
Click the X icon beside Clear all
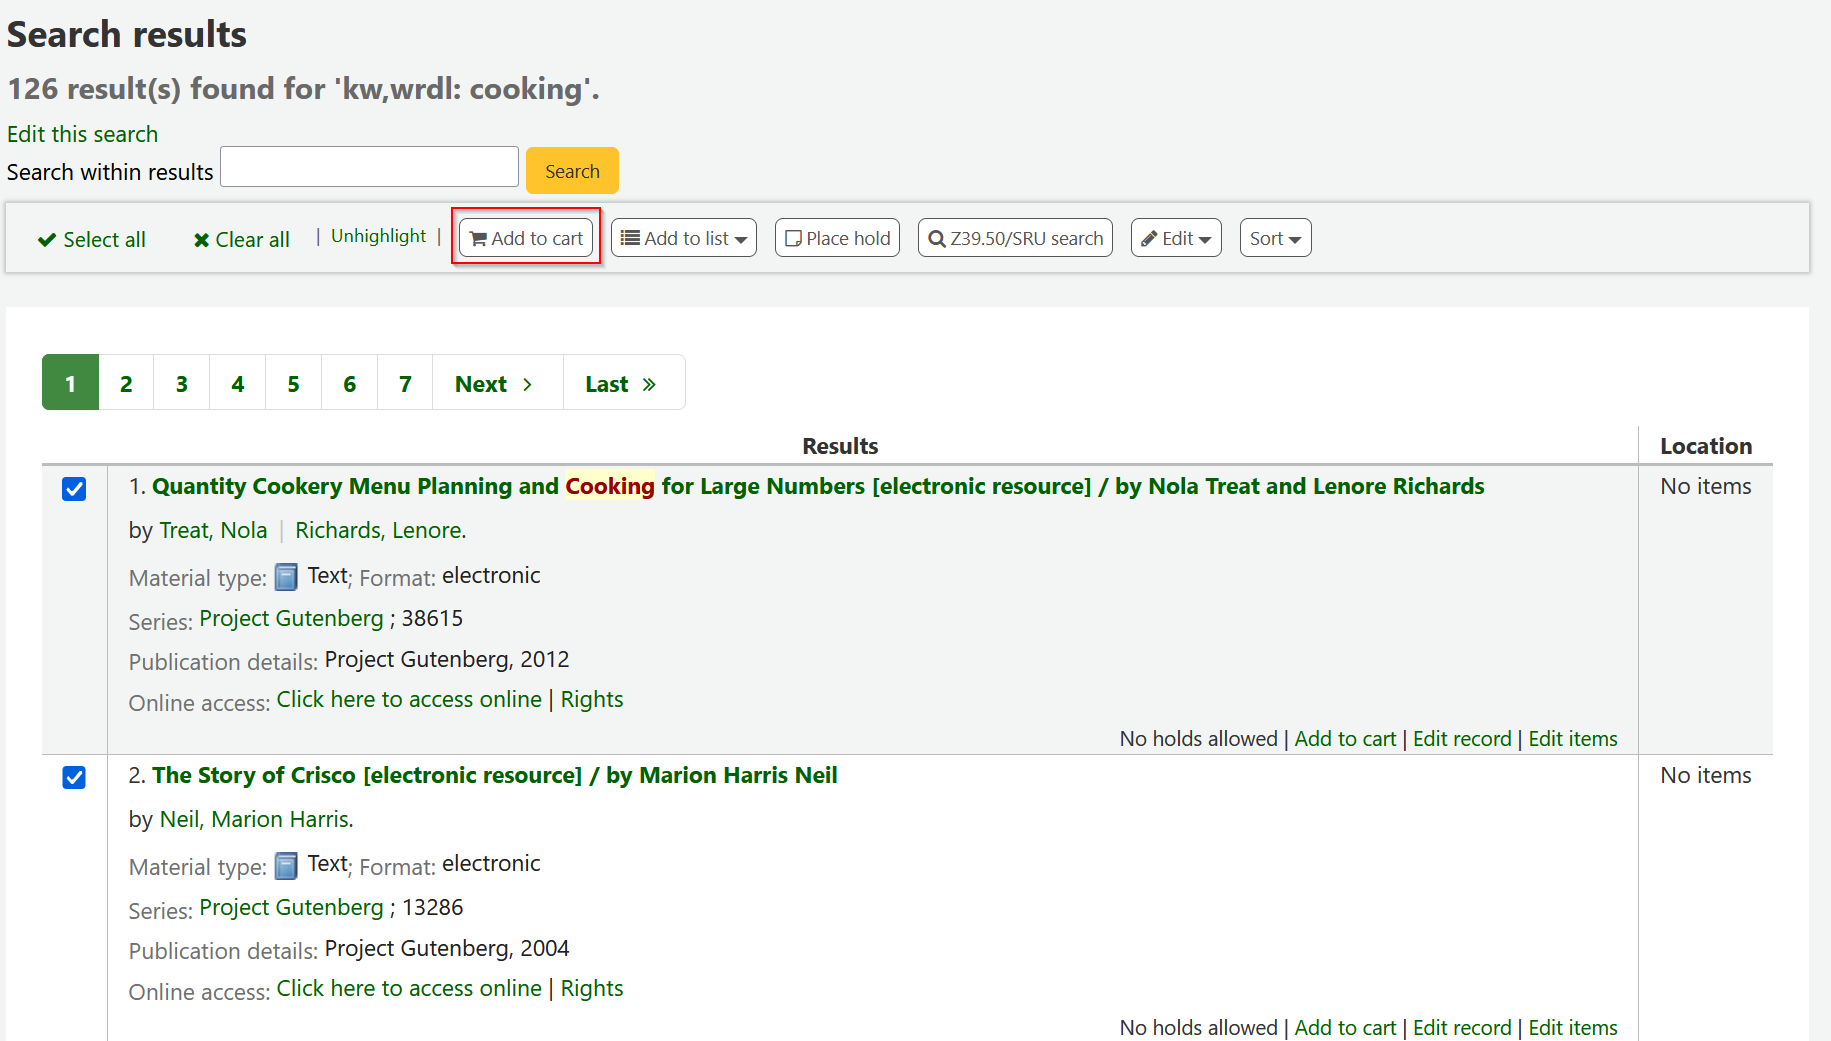(x=200, y=239)
